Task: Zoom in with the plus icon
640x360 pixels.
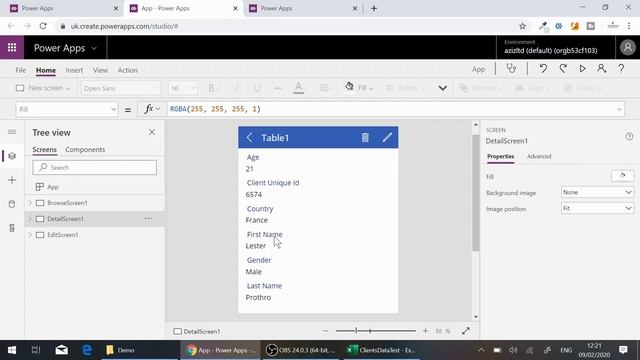Action: tap(425, 331)
